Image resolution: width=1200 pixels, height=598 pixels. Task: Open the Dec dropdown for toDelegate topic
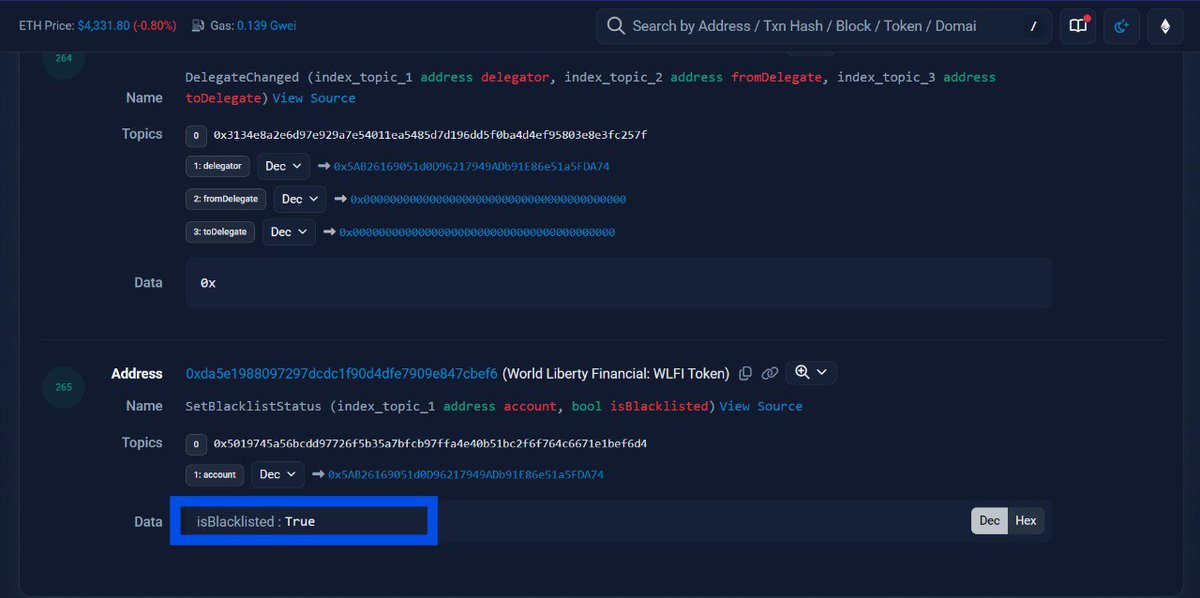tap(289, 232)
